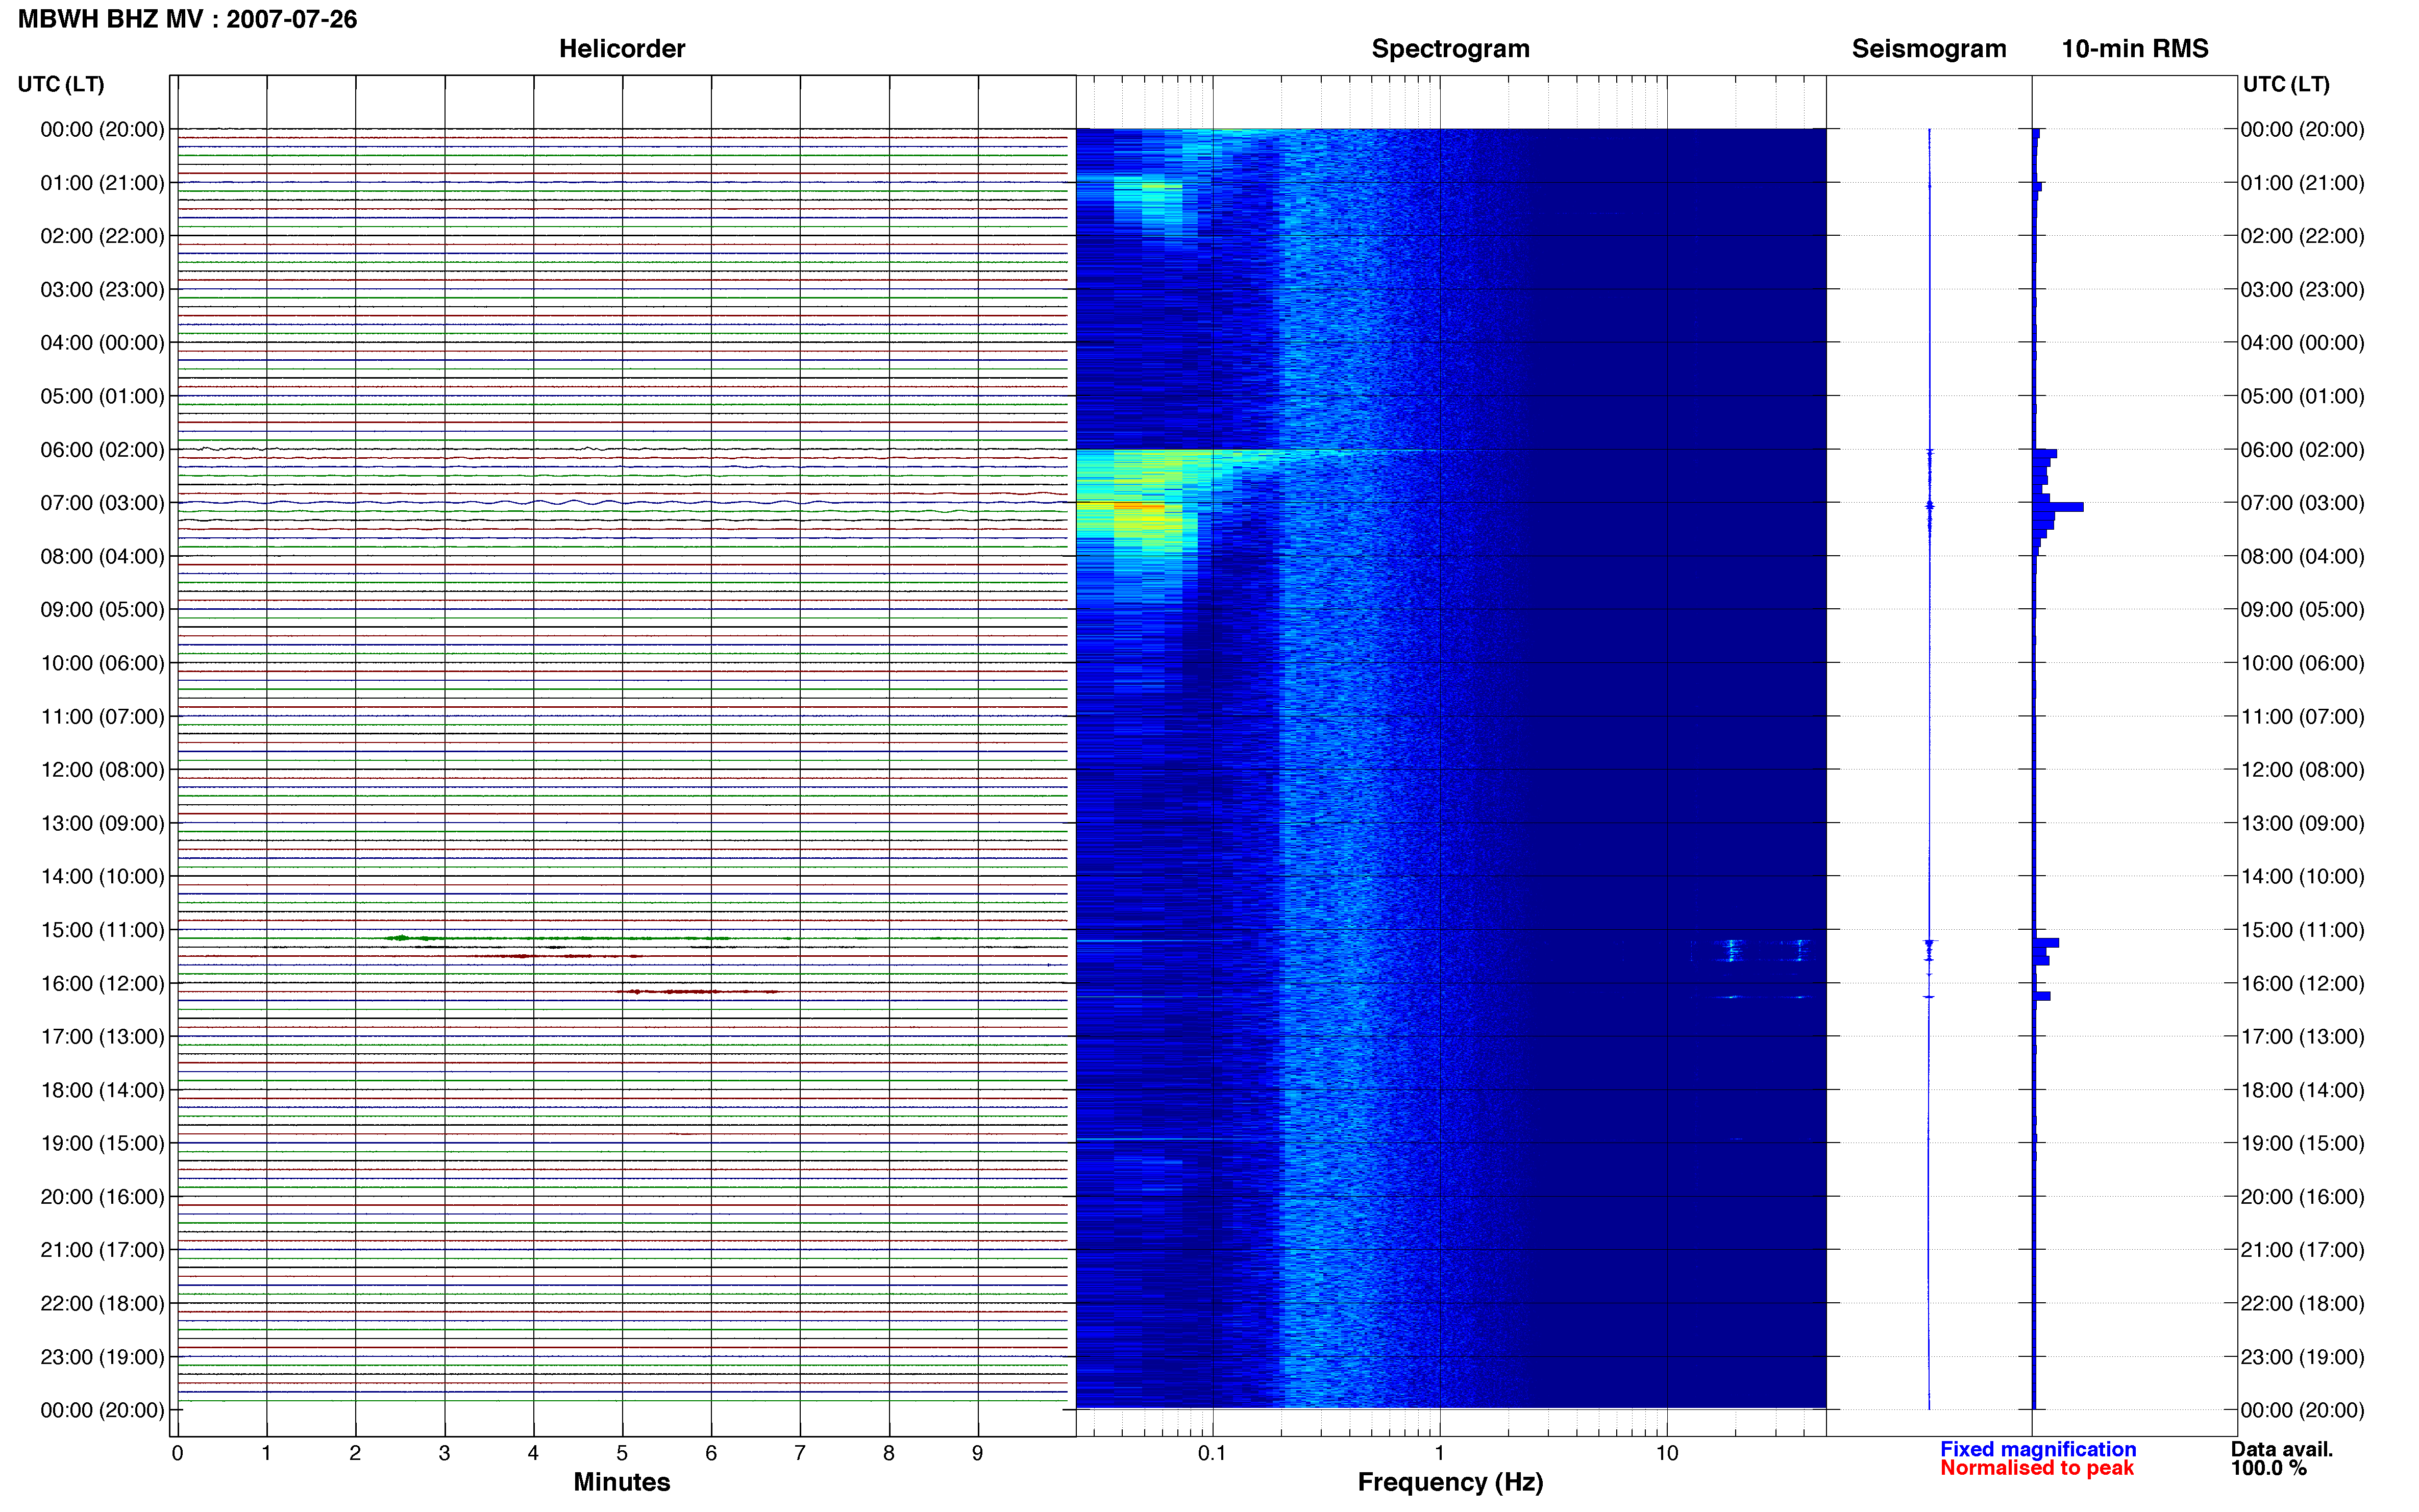
Task: Click the left '10:00 (06:00)' time label
Action: click(102, 663)
